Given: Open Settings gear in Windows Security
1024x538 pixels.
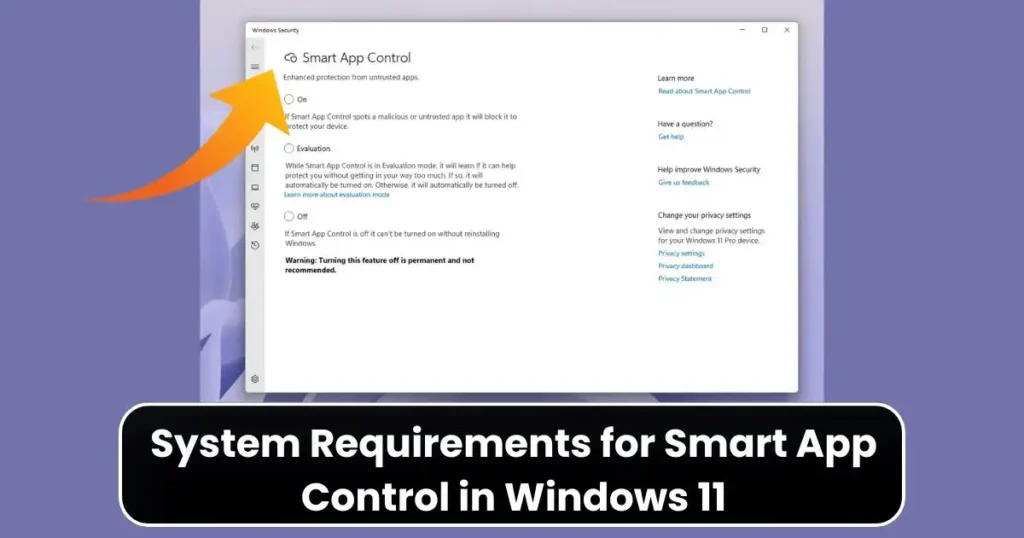Looking at the screenshot, I should (x=255, y=379).
